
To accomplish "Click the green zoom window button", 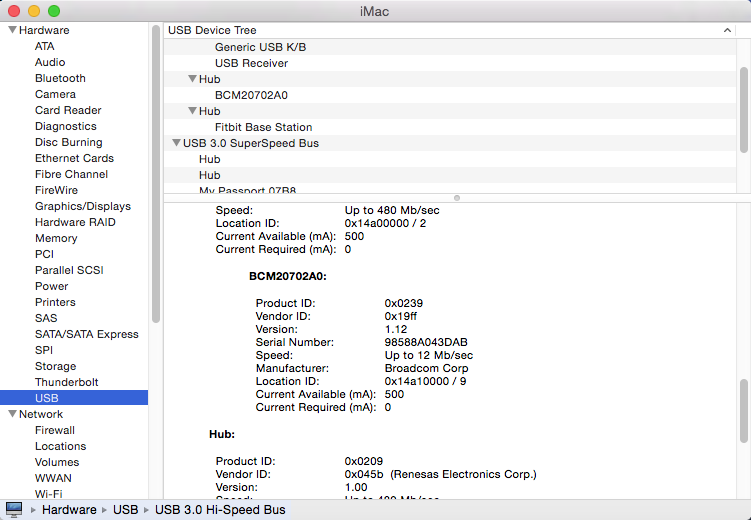I will (x=54, y=11).
